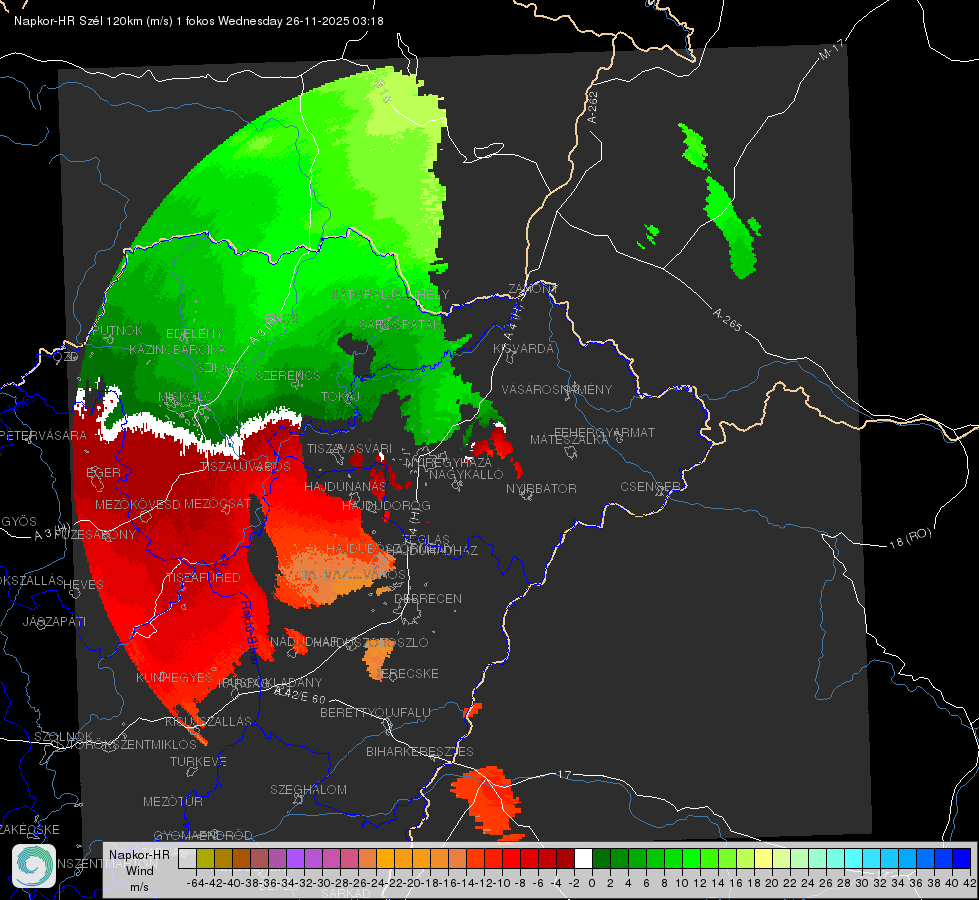Click the CSENGER city label
This screenshot has height=900, width=979.
(x=650, y=487)
